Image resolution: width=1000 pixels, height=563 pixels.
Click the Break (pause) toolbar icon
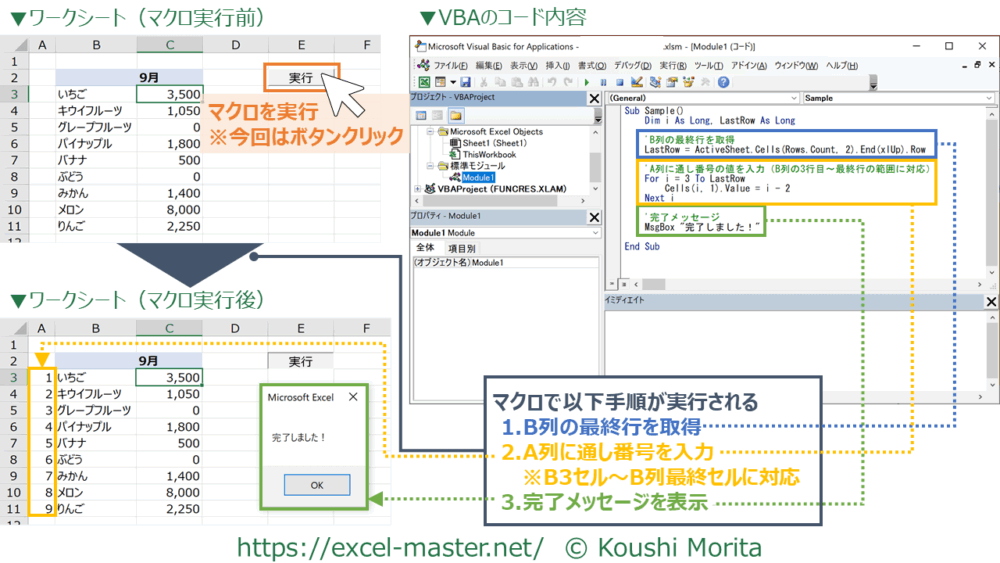(x=604, y=82)
